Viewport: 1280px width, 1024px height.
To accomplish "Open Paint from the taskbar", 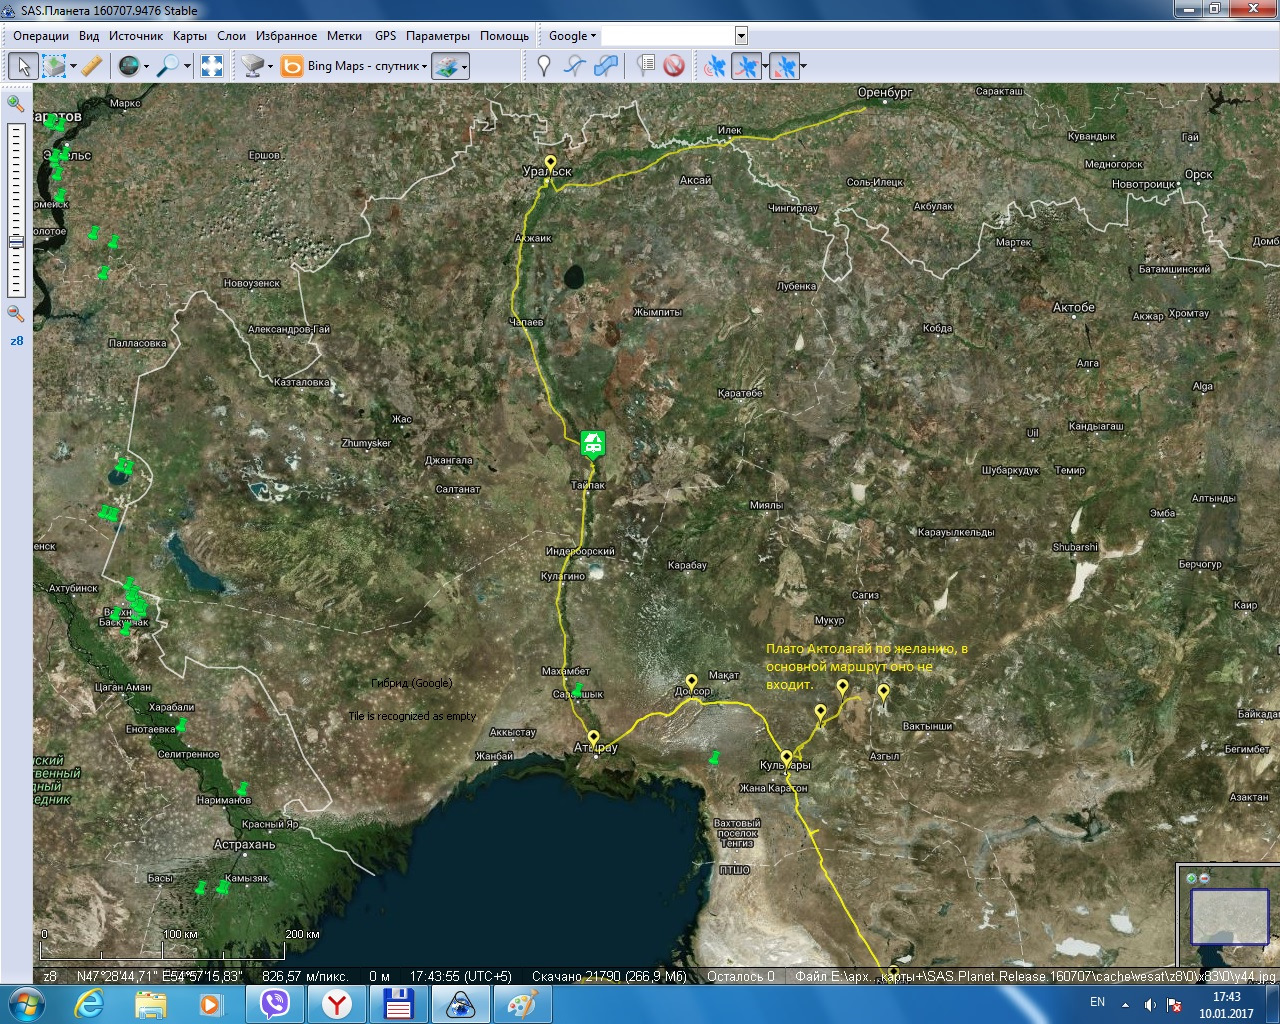I will [x=523, y=1003].
